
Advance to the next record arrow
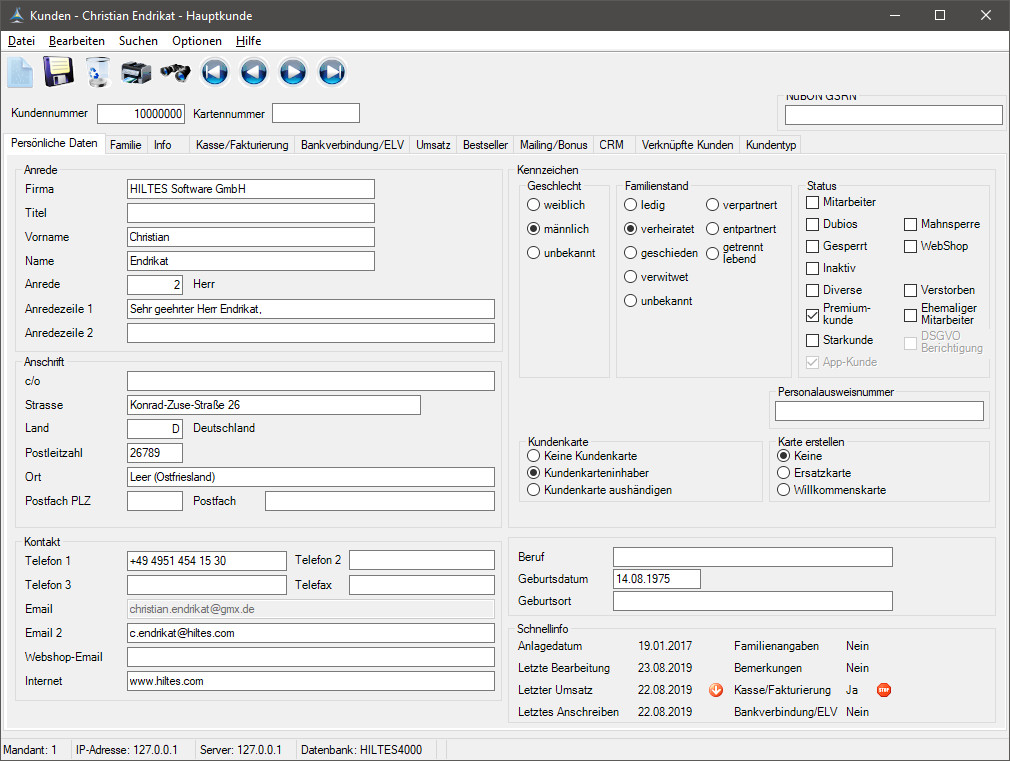coord(293,72)
